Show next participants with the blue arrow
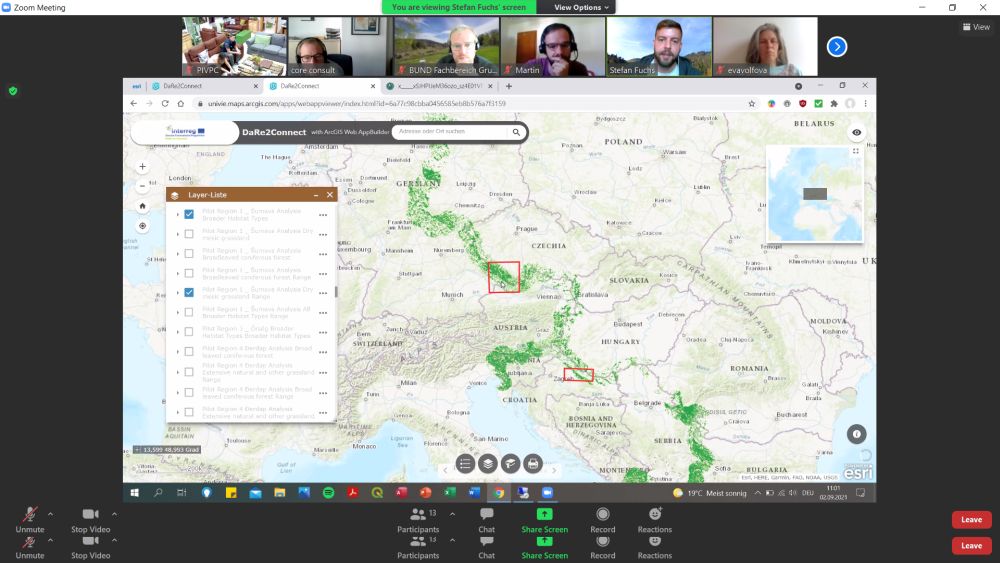 (x=837, y=47)
